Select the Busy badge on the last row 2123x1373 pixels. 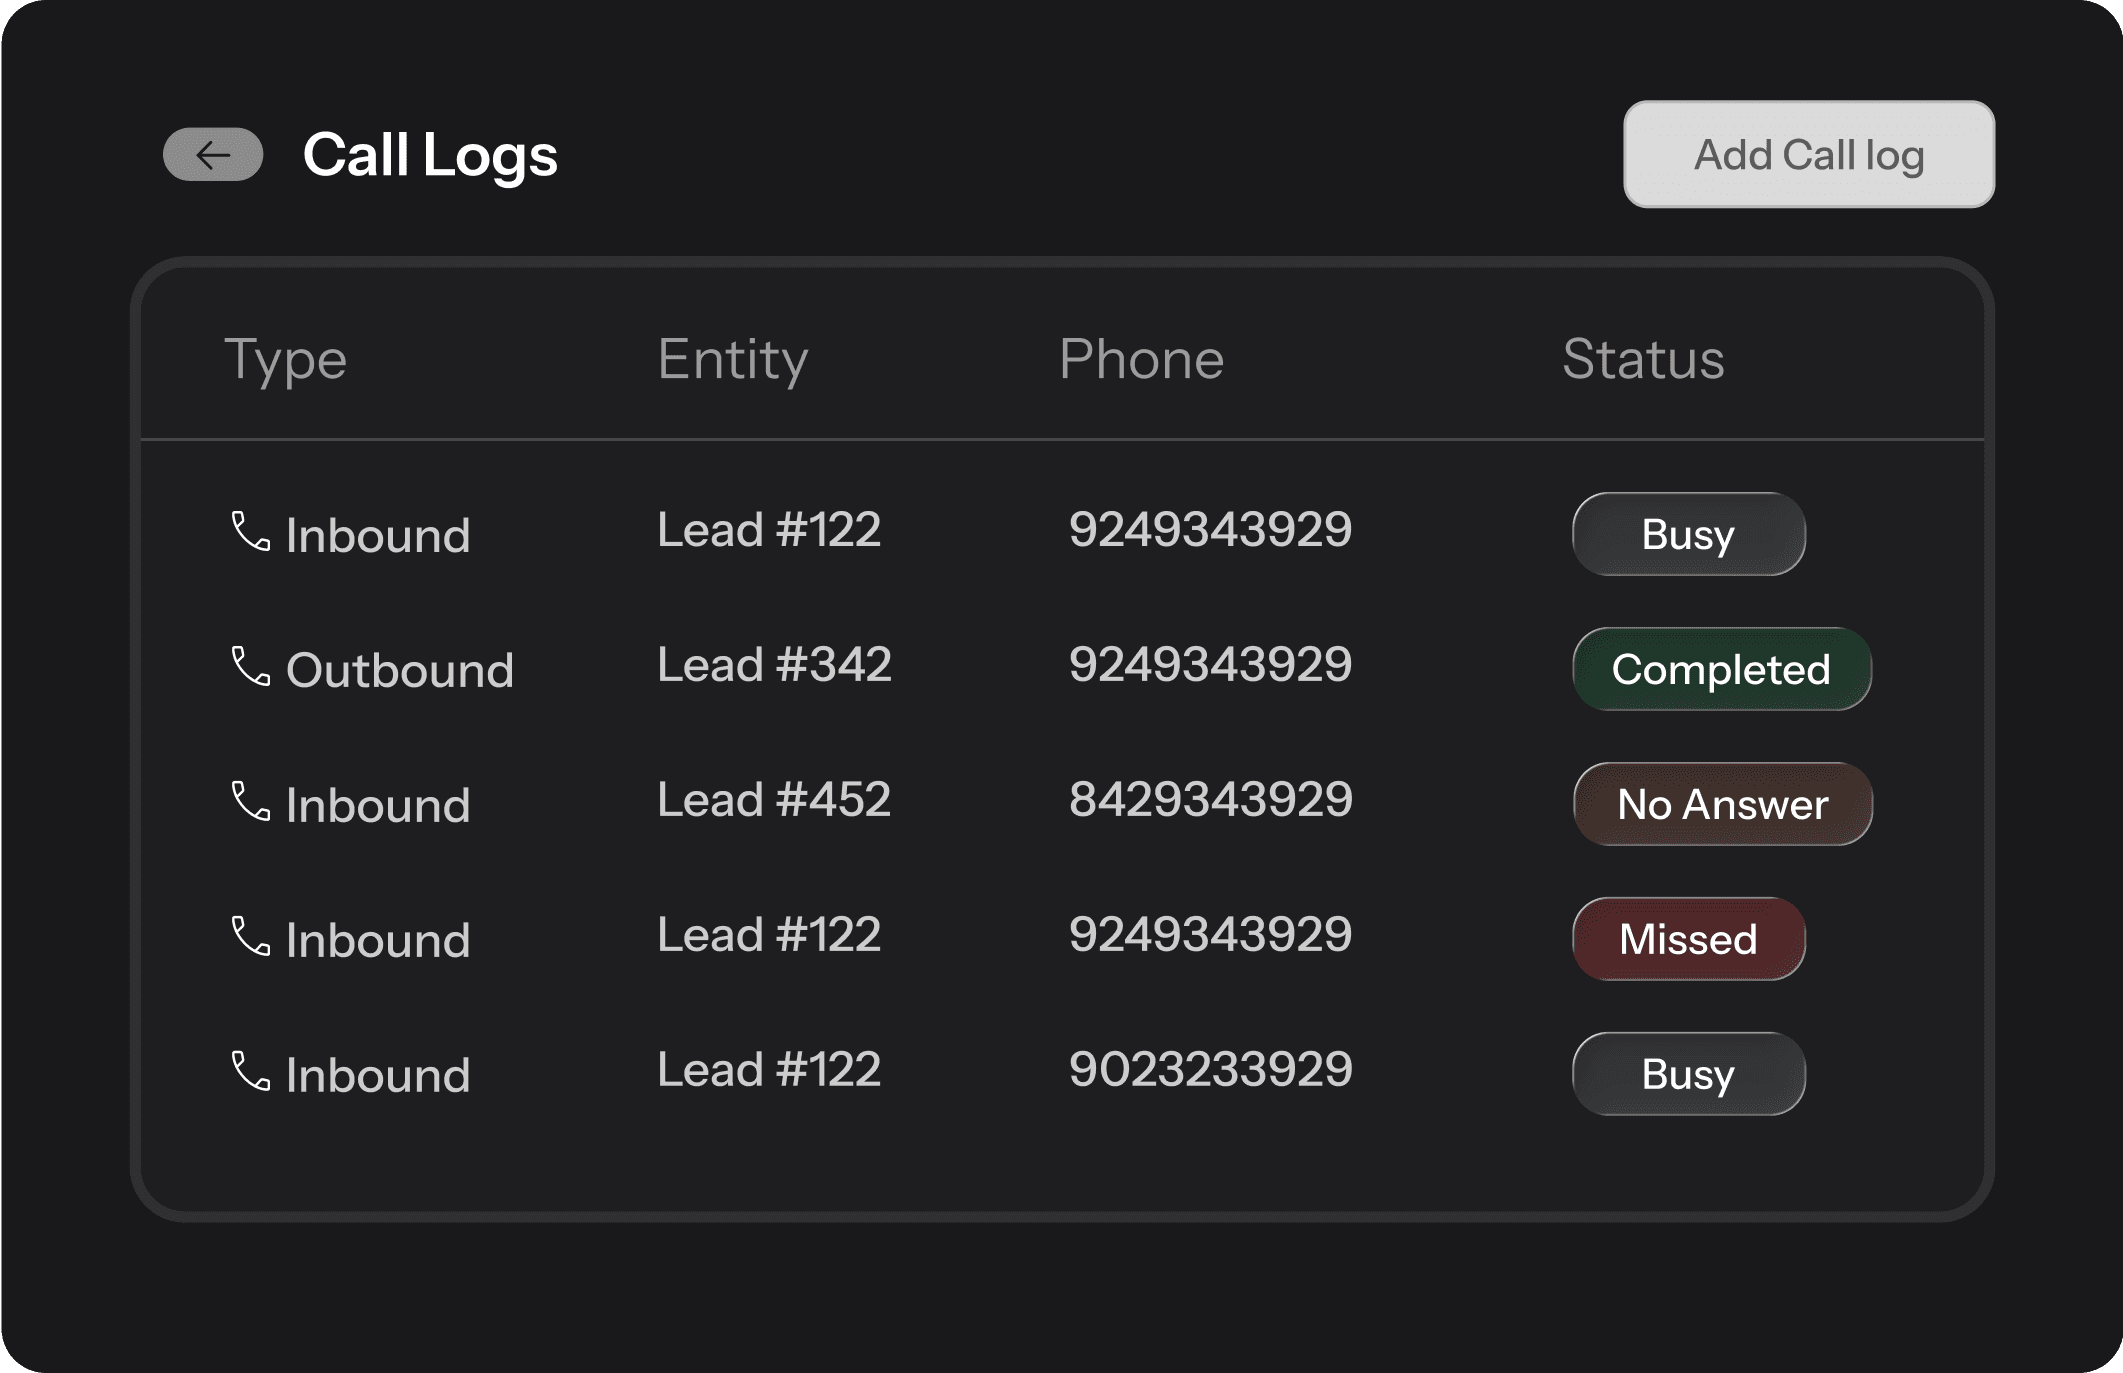[1688, 1072]
